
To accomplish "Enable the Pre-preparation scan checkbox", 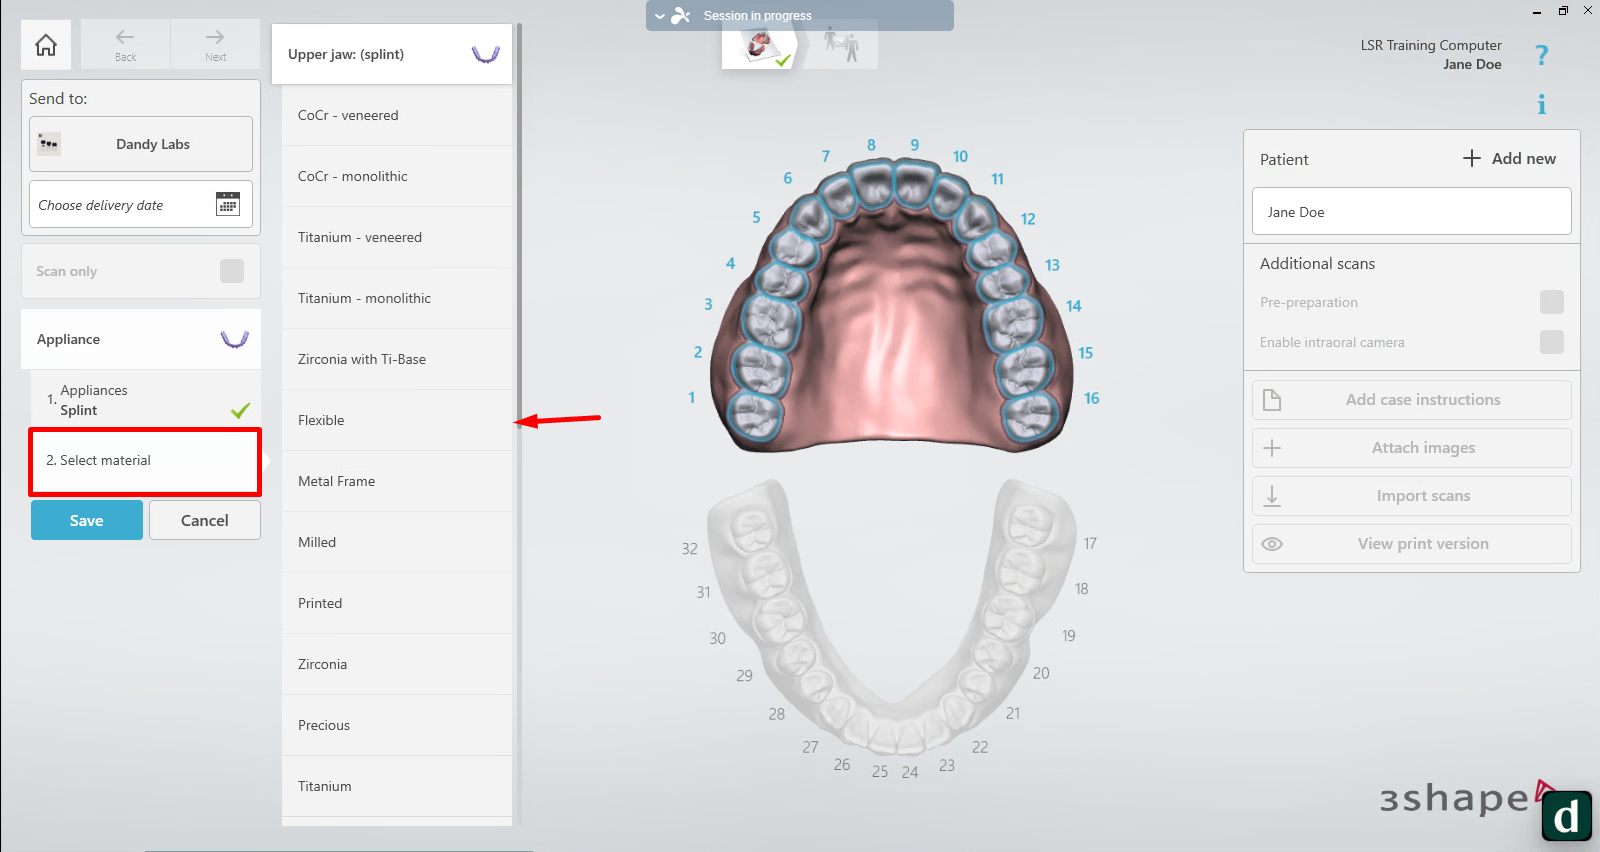I will (x=1551, y=302).
